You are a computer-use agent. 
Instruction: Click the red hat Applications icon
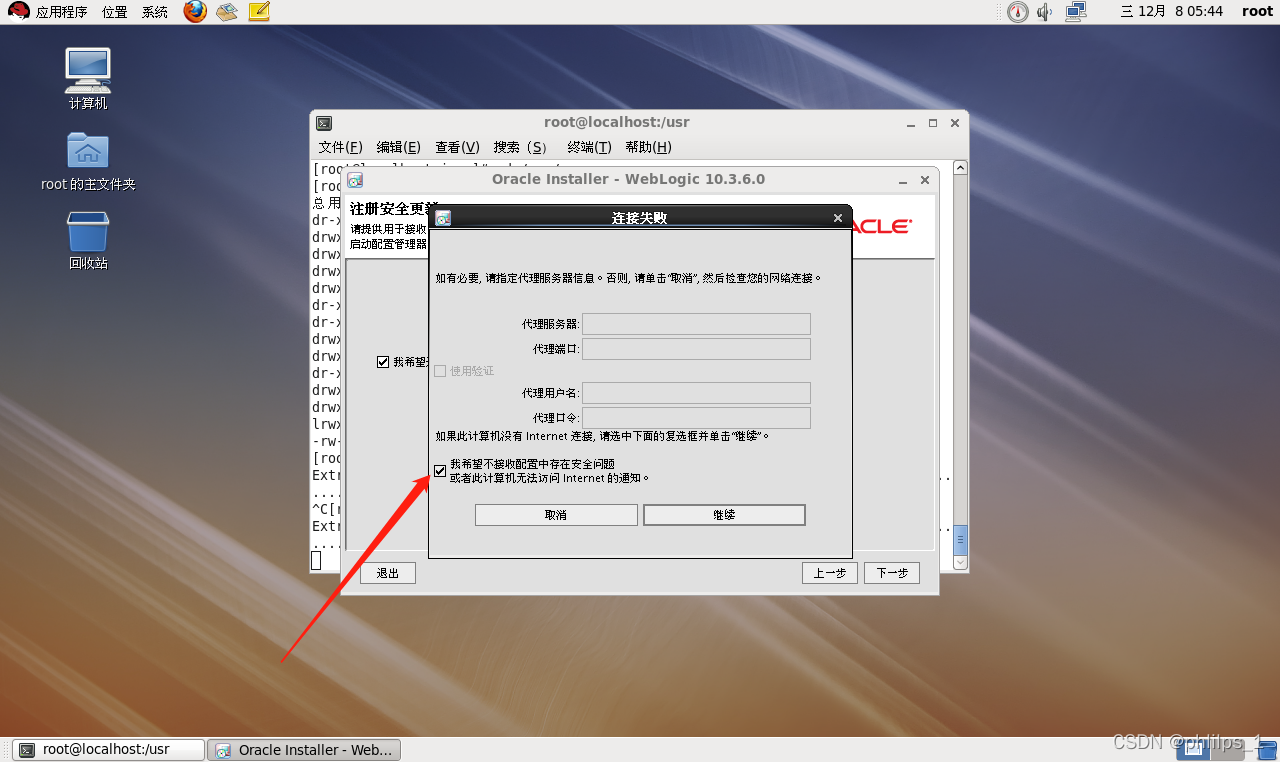[18, 12]
